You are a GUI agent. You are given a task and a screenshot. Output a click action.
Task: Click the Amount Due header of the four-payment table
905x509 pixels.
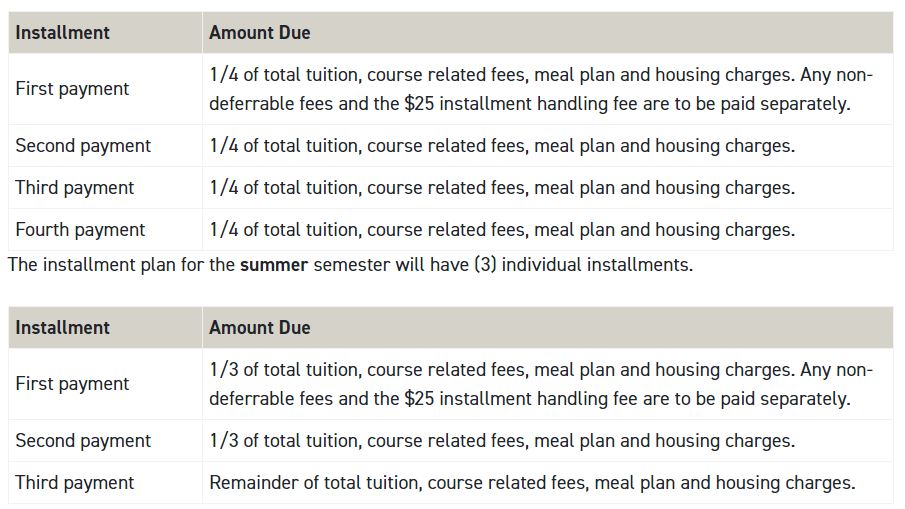tap(260, 33)
